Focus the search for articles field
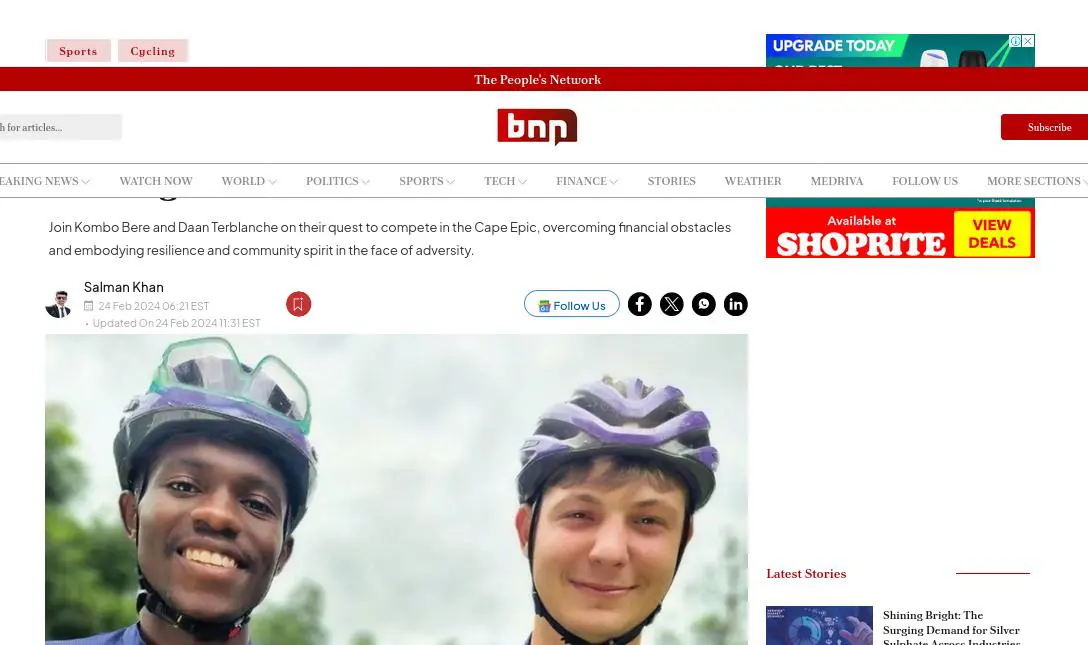1088x645 pixels. click(60, 127)
